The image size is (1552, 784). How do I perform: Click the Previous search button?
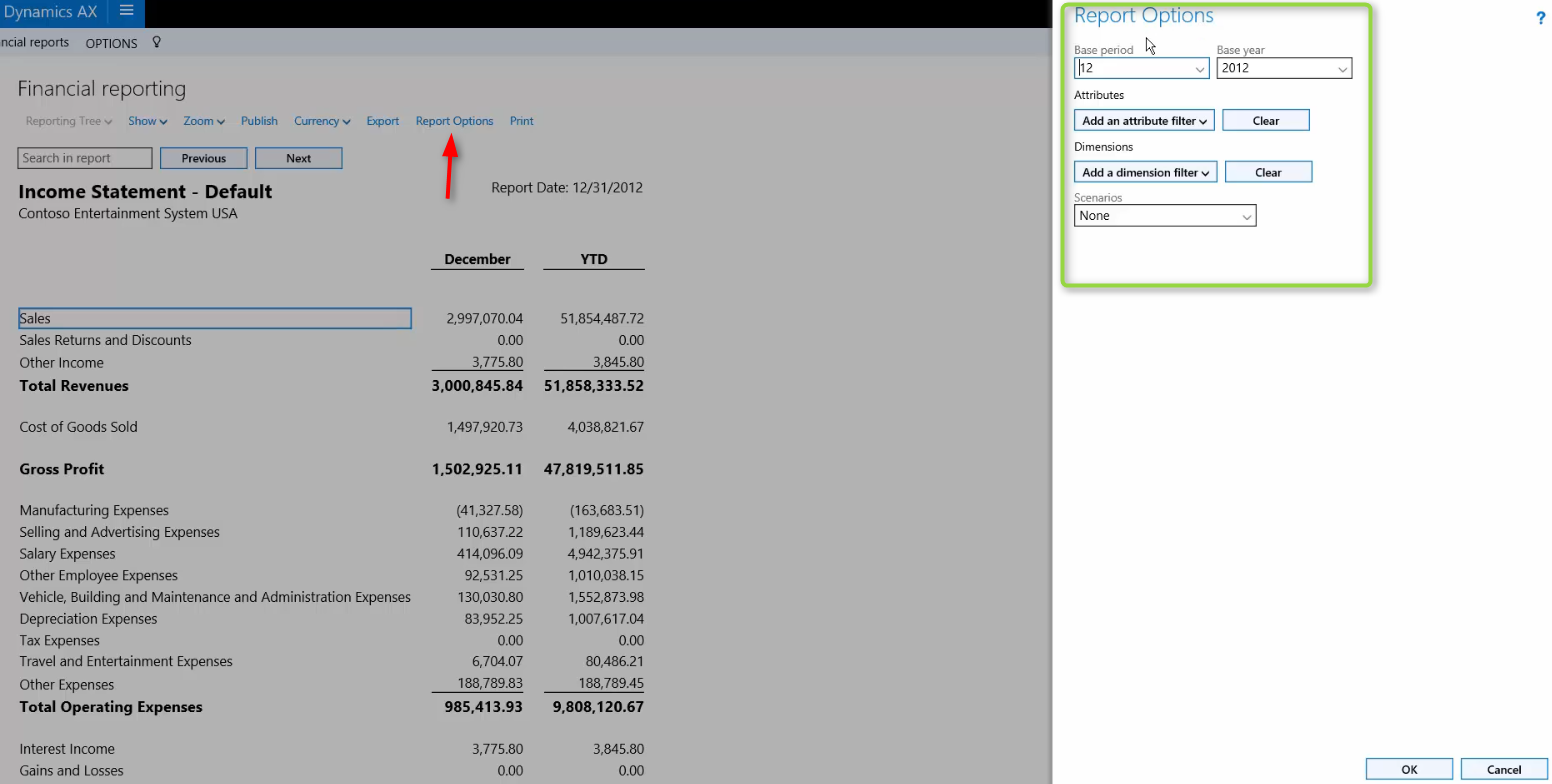(x=204, y=158)
